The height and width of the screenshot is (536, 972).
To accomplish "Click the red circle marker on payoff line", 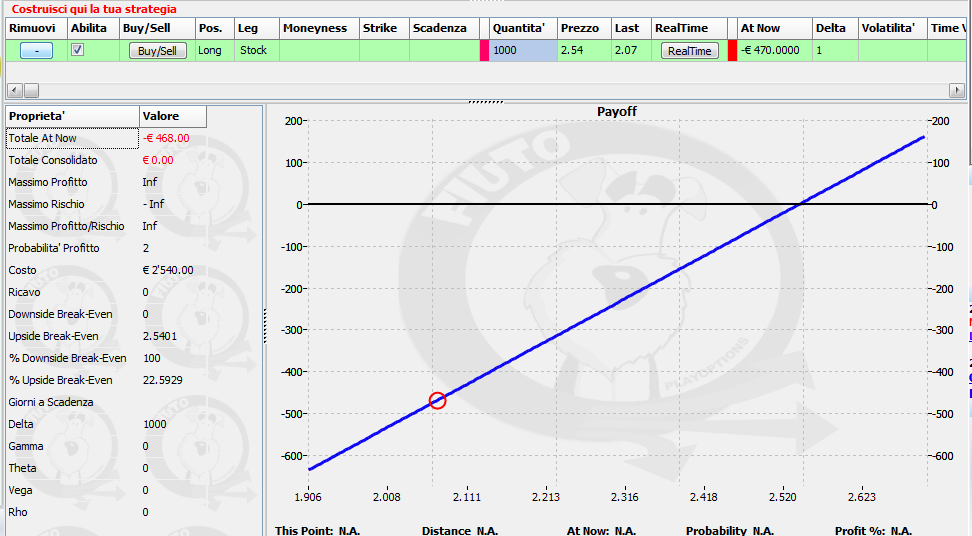I will click(437, 401).
